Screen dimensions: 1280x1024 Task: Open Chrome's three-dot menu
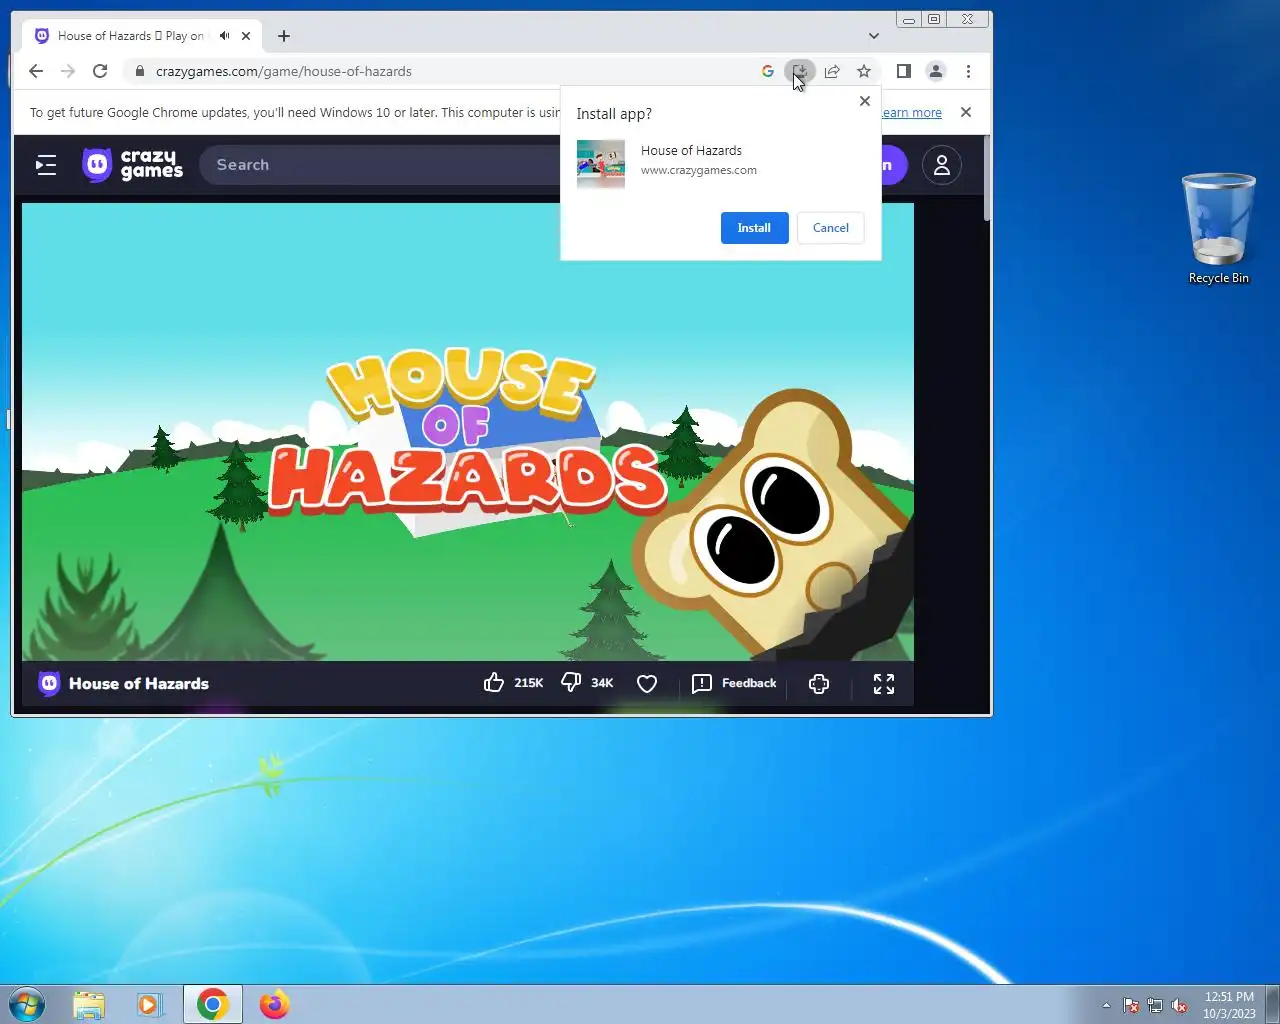click(x=968, y=71)
